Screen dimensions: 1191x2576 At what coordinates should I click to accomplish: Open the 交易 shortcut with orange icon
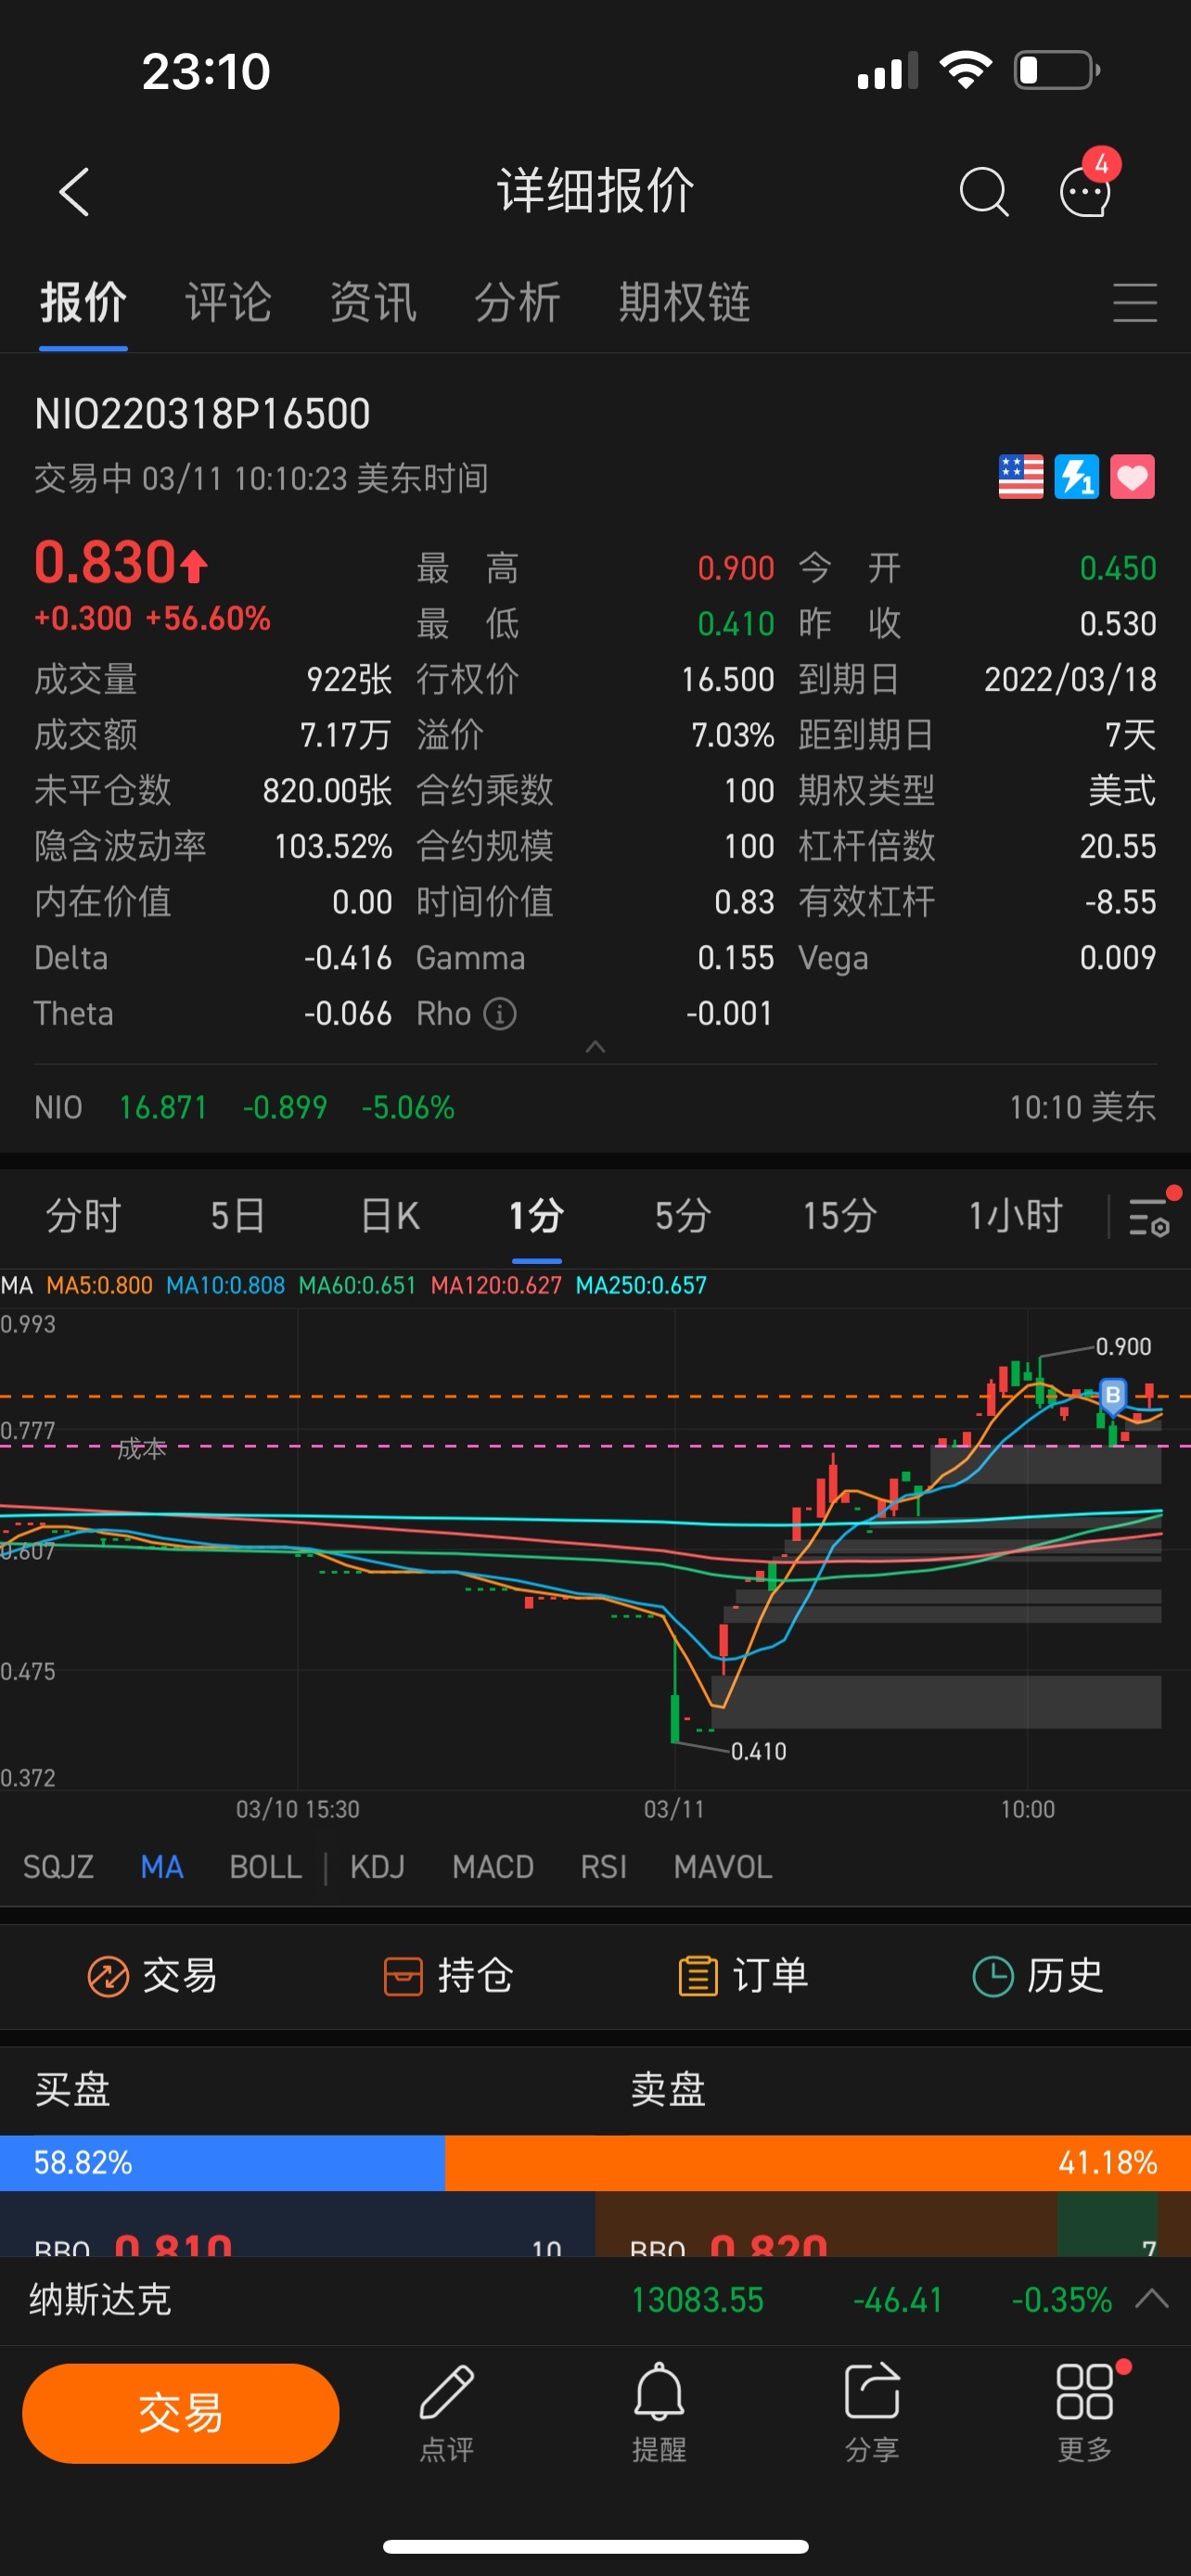(x=152, y=1976)
